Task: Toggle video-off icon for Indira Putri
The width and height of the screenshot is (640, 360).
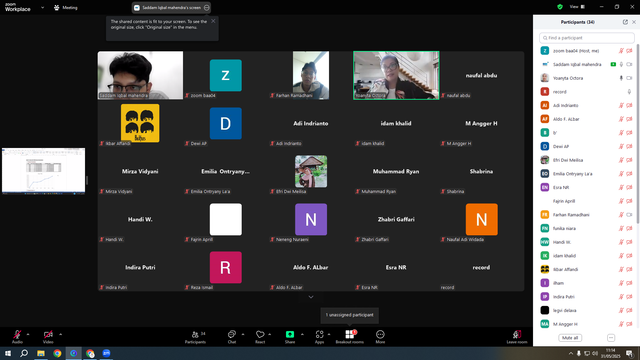Action: point(629,297)
